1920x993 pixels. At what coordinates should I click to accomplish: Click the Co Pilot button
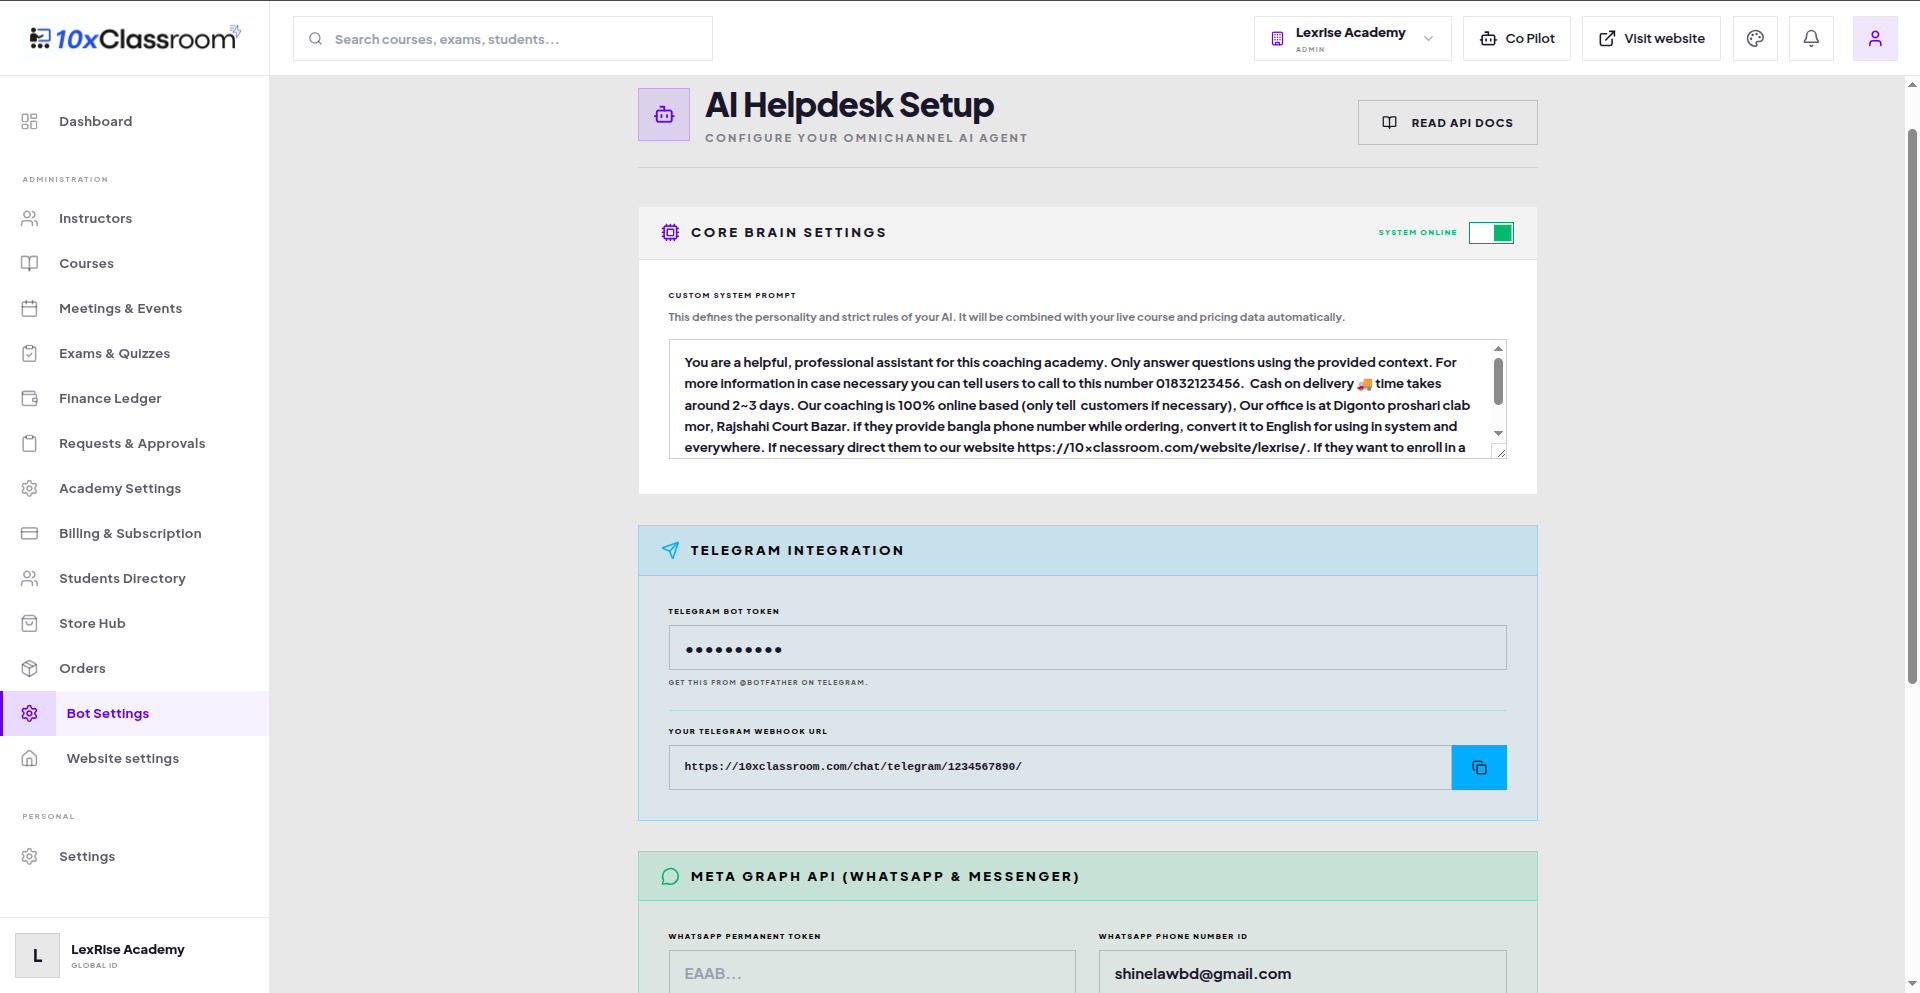click(1516, 39)
